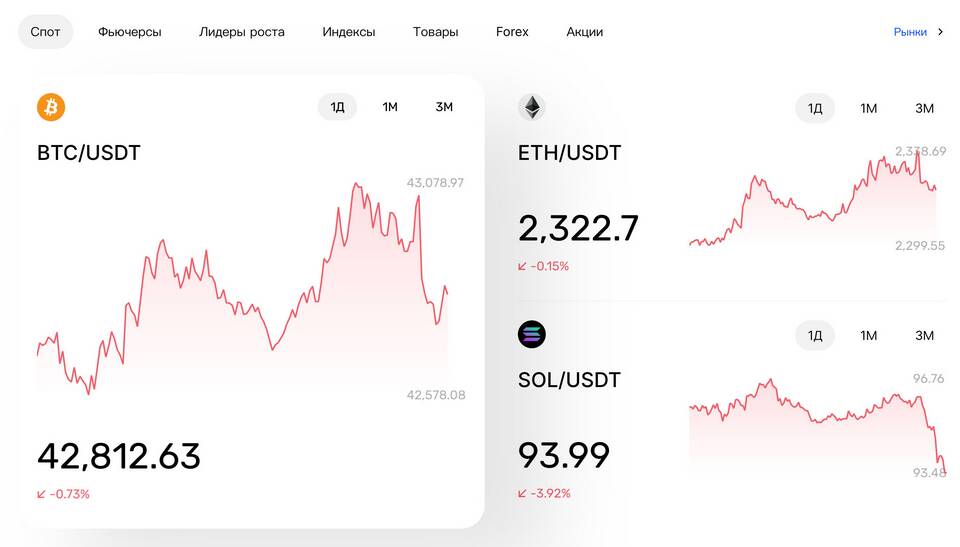Viewport: 960px width, 547px height.
Task: Open the BTC/USDT pair title
Action: coord(89,153)
